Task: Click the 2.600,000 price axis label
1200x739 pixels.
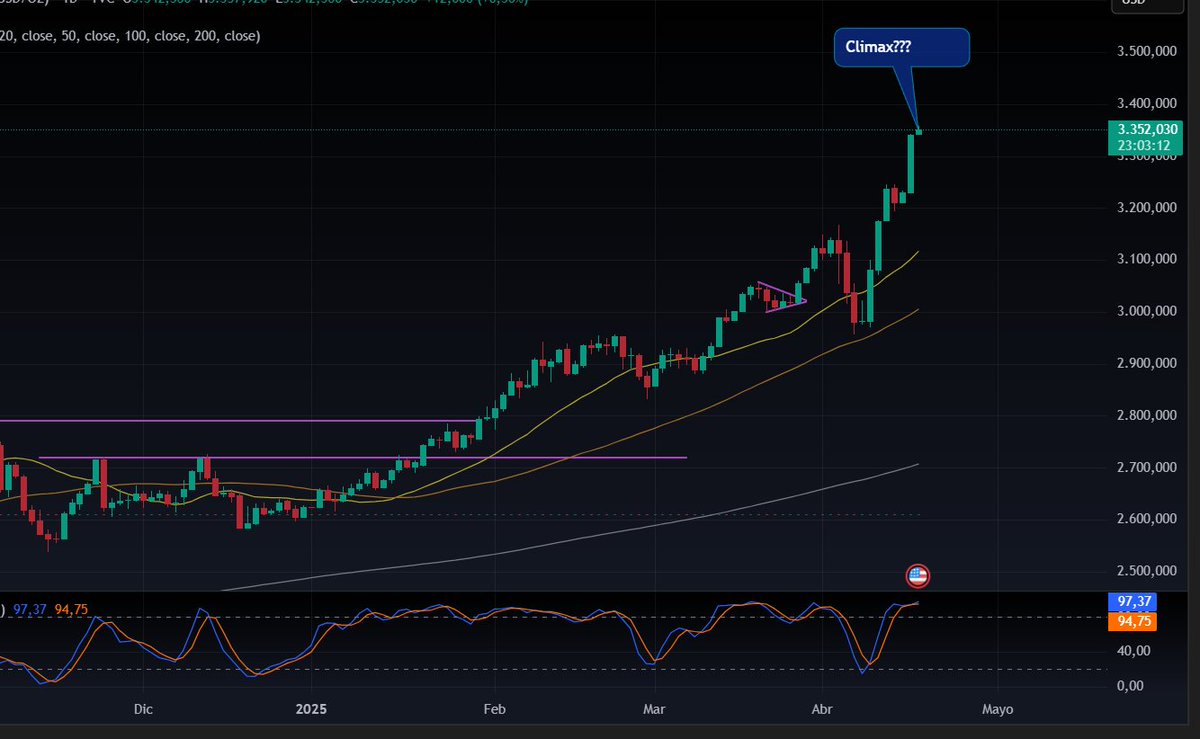Action: click(1149, 519)
